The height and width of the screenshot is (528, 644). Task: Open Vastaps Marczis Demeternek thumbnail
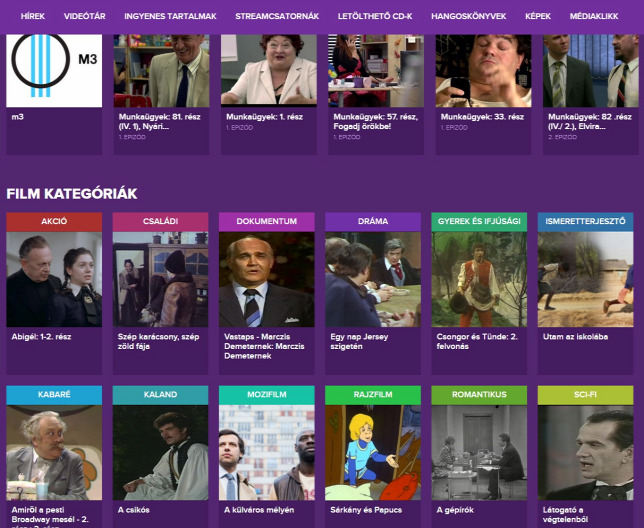tap(267, 279)
